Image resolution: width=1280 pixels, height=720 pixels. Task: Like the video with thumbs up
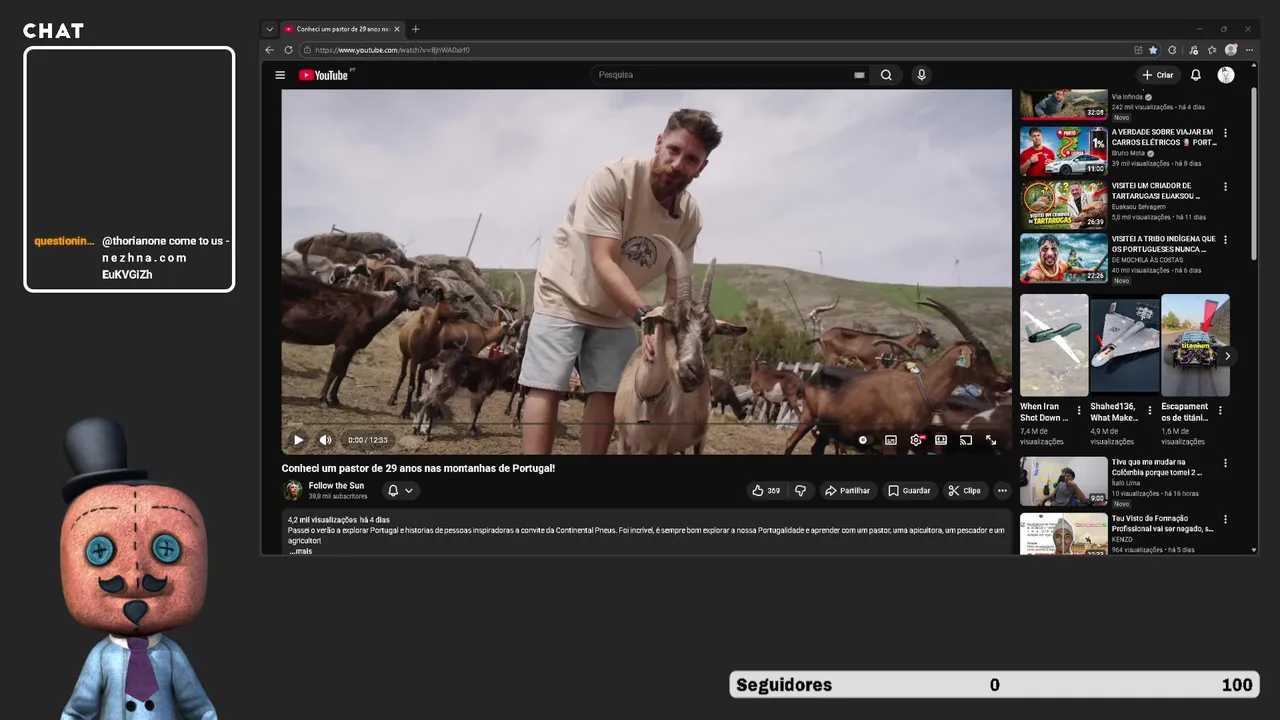click(x=766, y=491)
